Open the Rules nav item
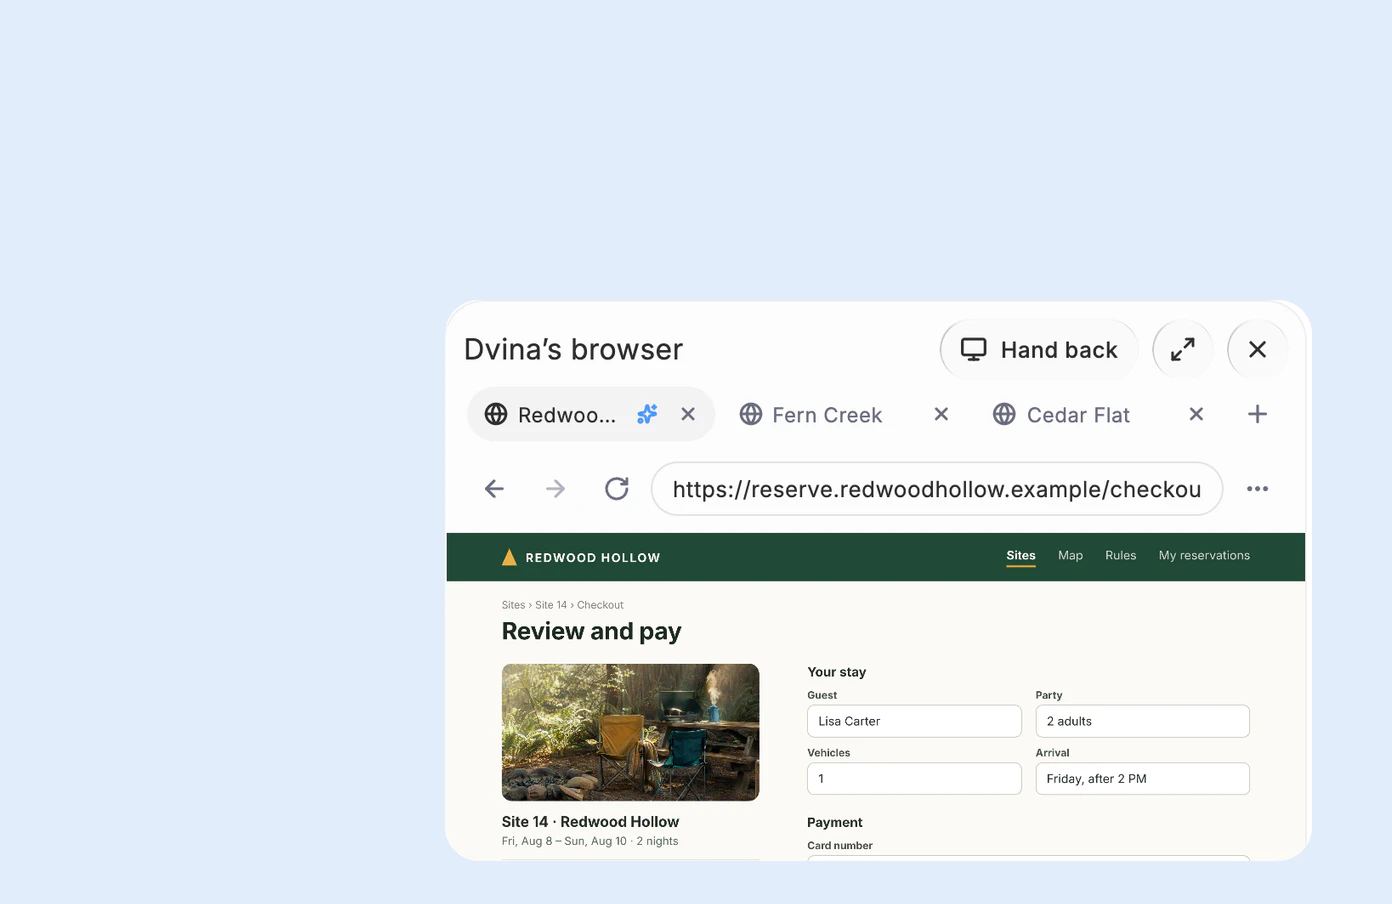 click(x=1120, y=555)
